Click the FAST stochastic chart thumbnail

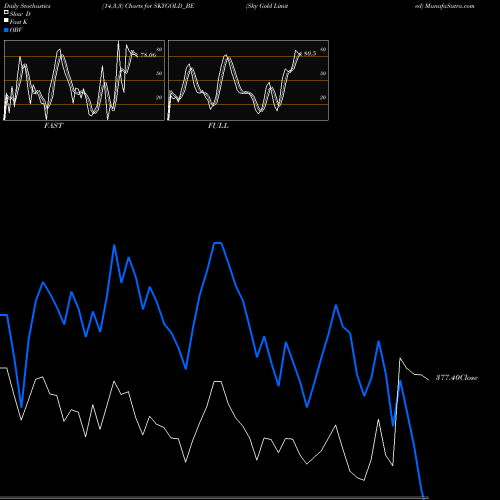point(84,80)
